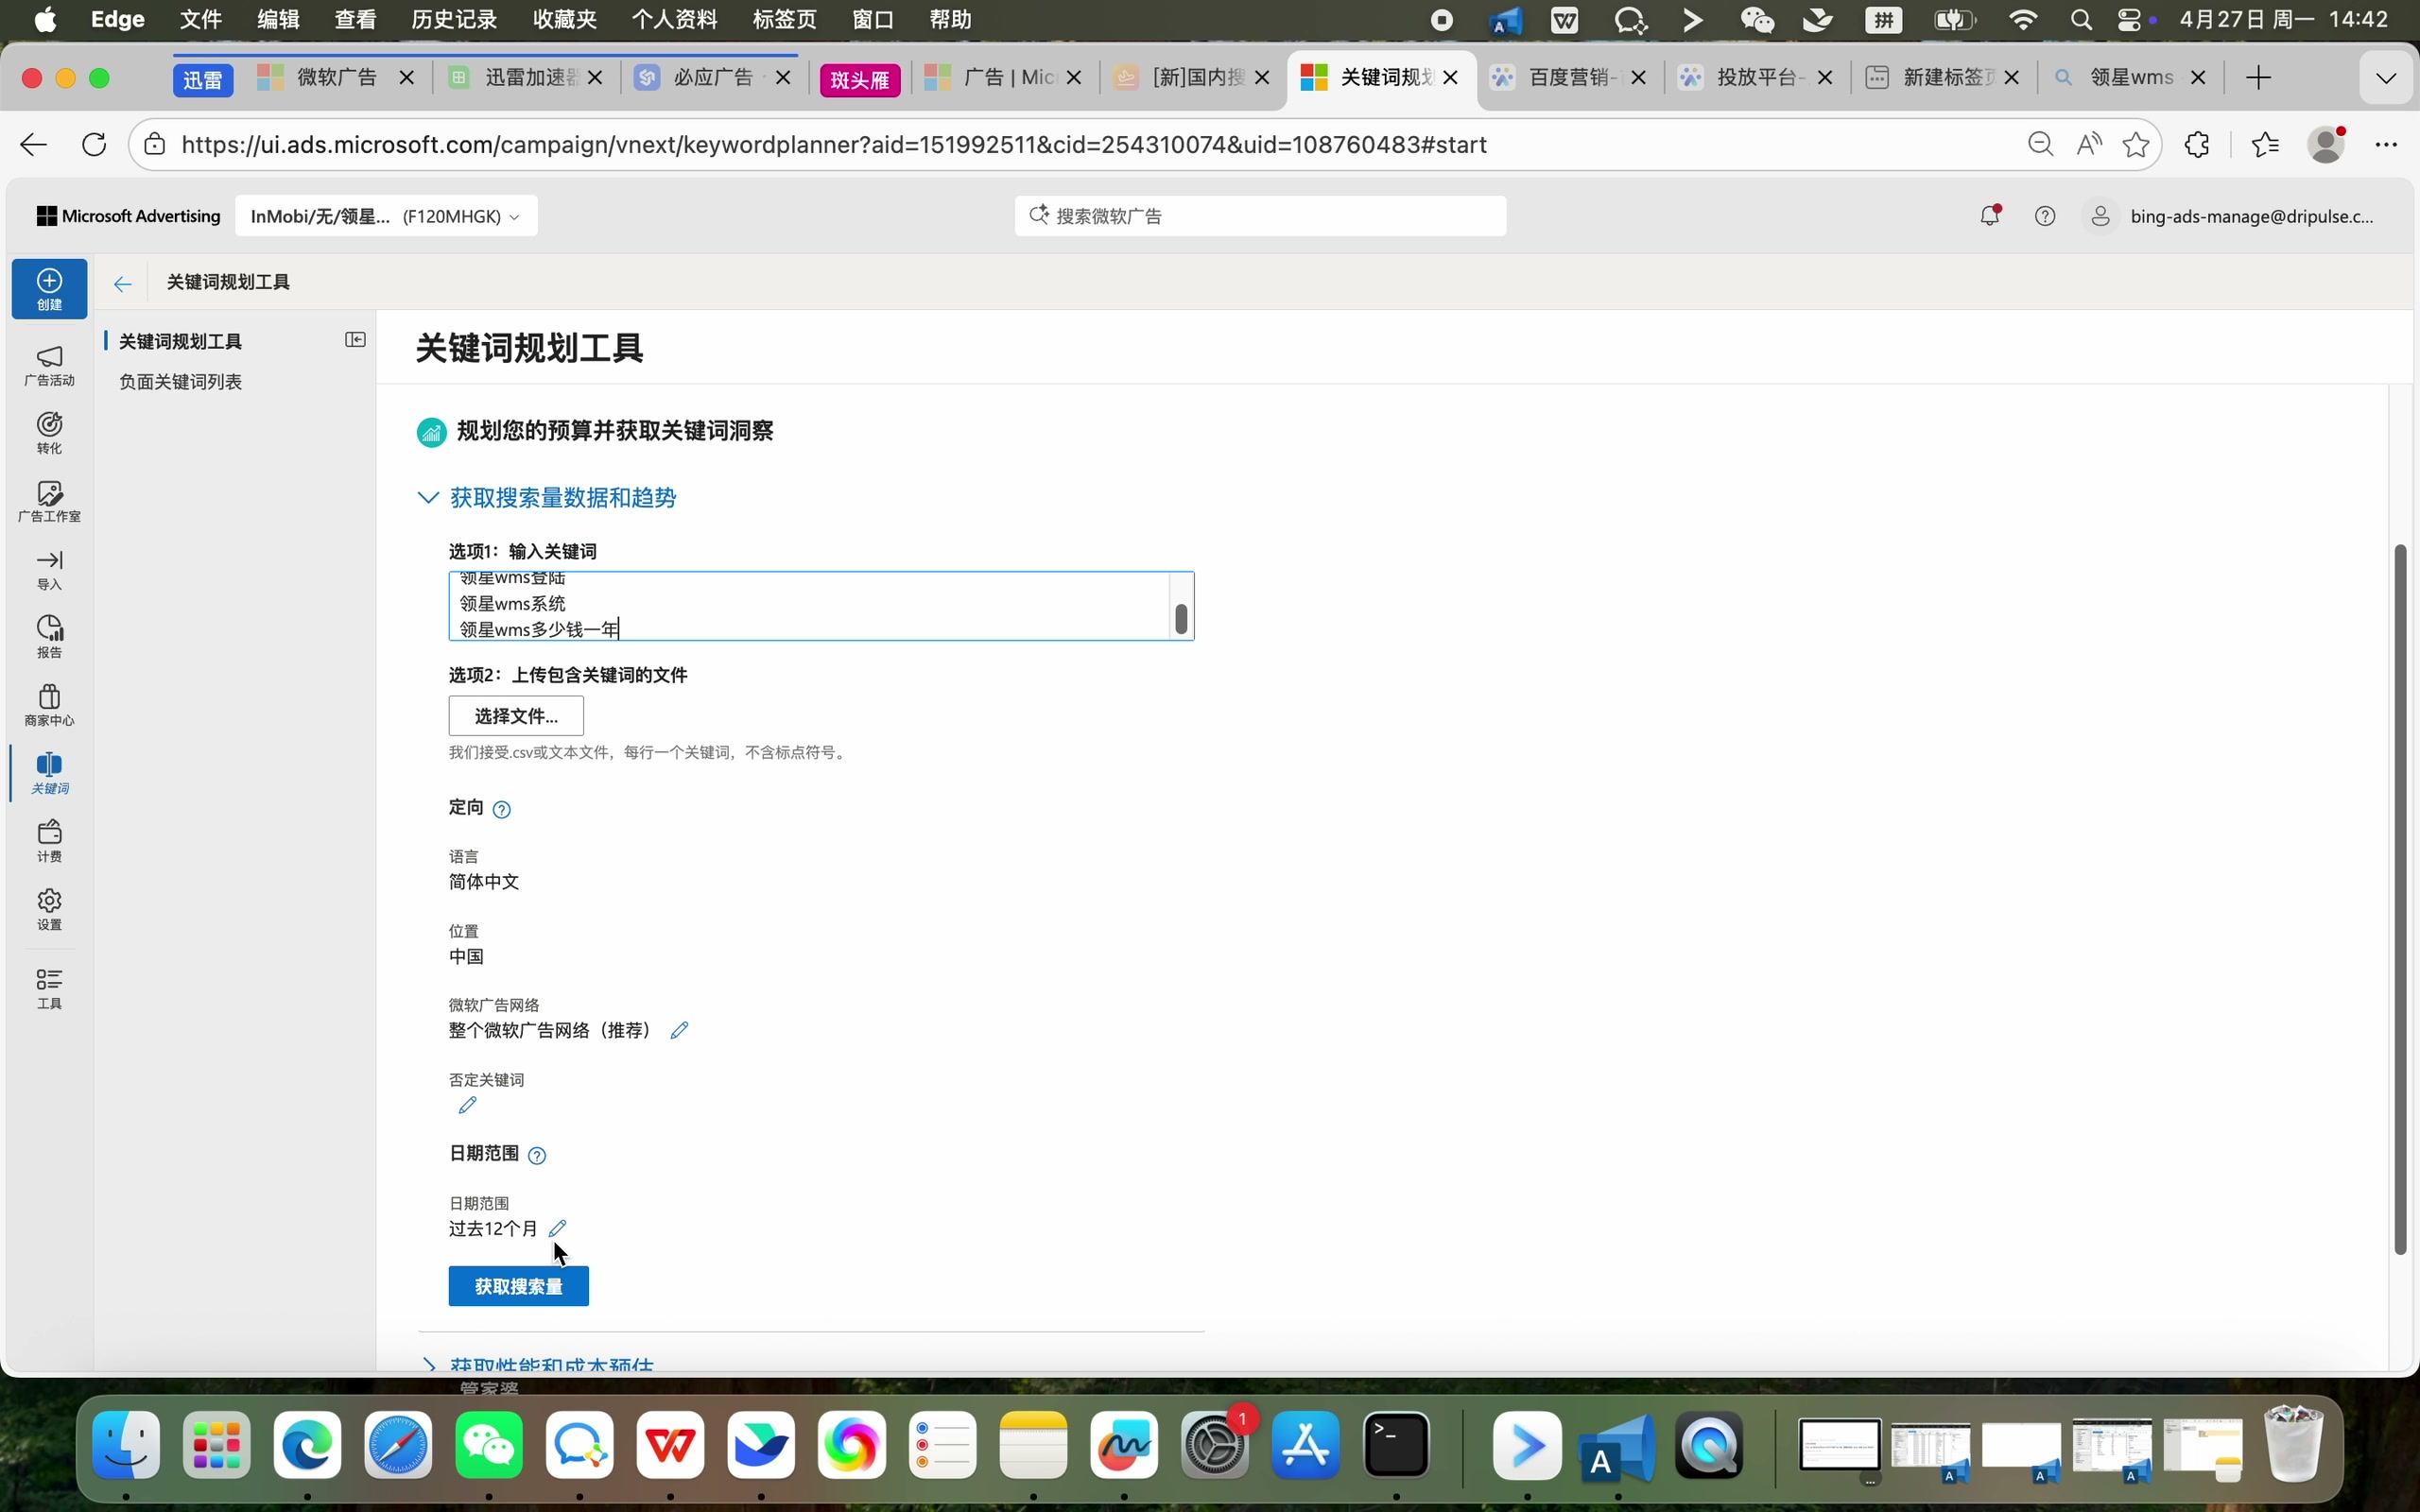Switch to 百度营销 browser tab
Screen dimensions: 2420x1512
tap(1567, 78)
